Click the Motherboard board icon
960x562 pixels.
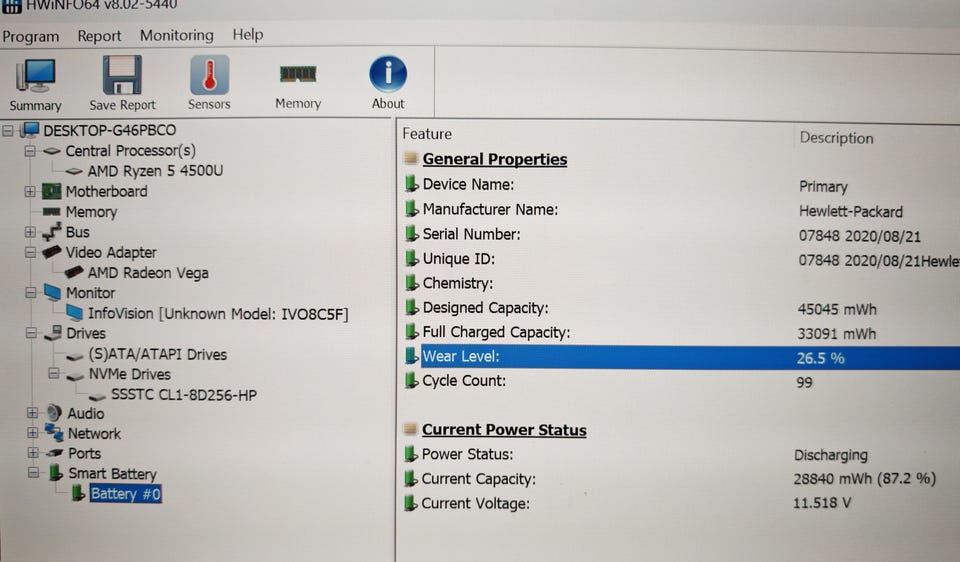click(x=51, y=192)
